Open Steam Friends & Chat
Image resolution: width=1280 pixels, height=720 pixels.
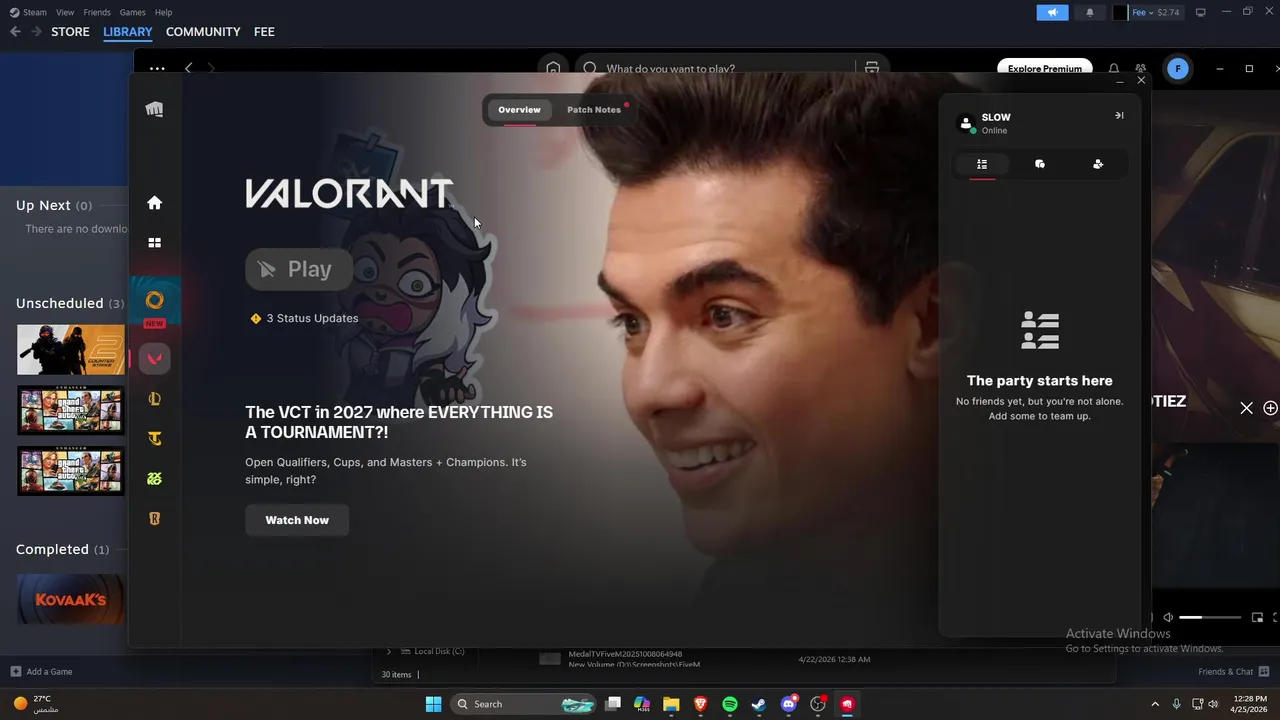click(x=1233, y=672)
